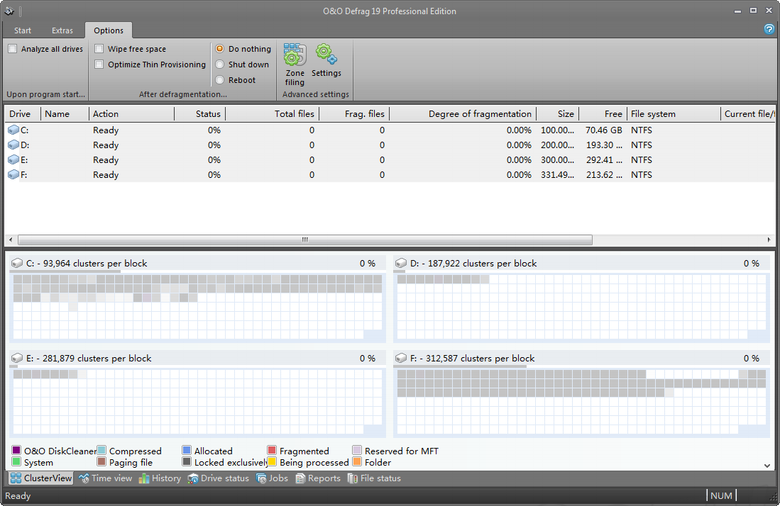The image size is (780, 506).
Task: Toggle Optimize Thin Provisioning checkbox
Action: point(100,65)
